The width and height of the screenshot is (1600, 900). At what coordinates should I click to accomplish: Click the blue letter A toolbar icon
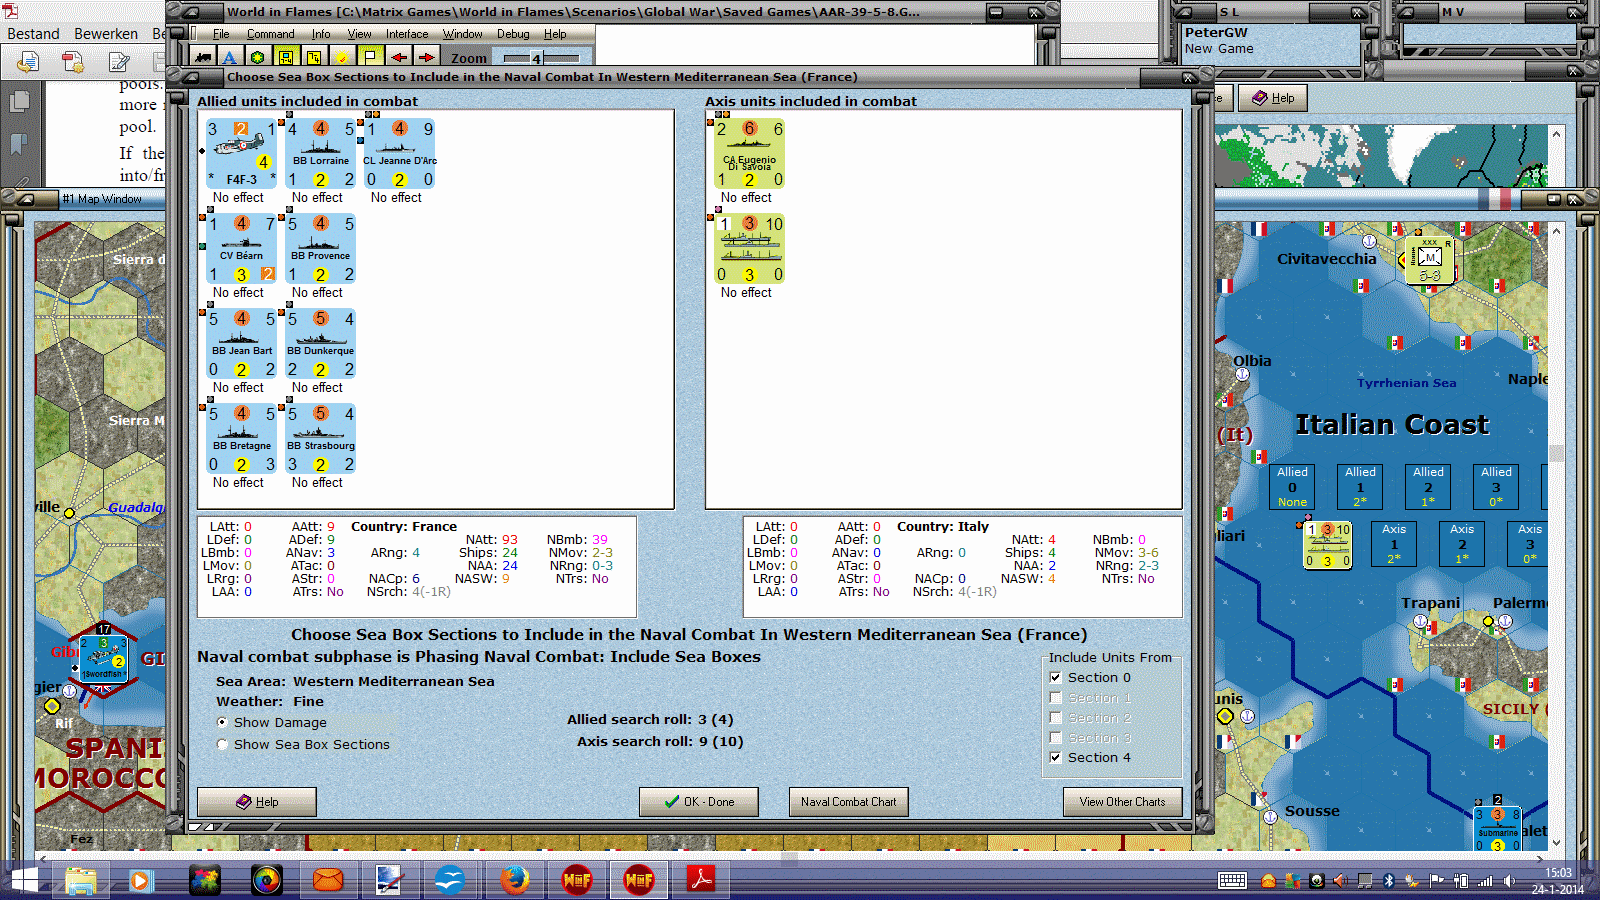229,57
